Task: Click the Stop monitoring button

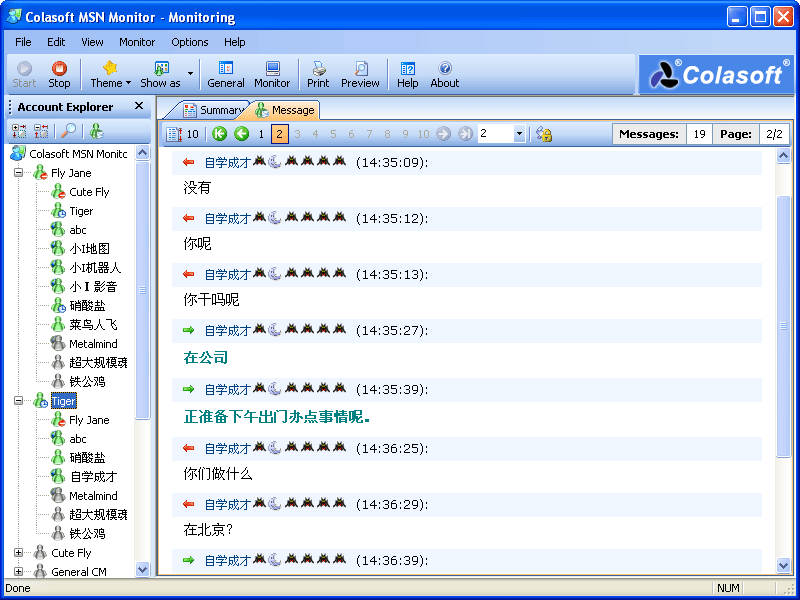Action: 59,75
